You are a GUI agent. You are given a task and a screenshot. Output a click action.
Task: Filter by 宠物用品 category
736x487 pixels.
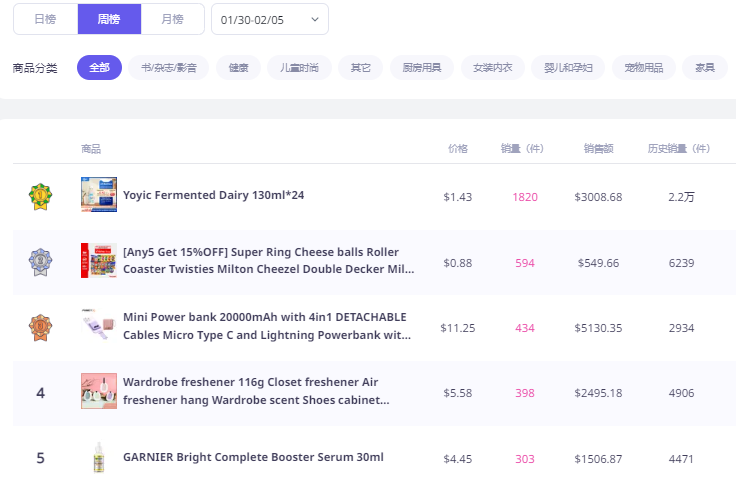coord(644,68)
